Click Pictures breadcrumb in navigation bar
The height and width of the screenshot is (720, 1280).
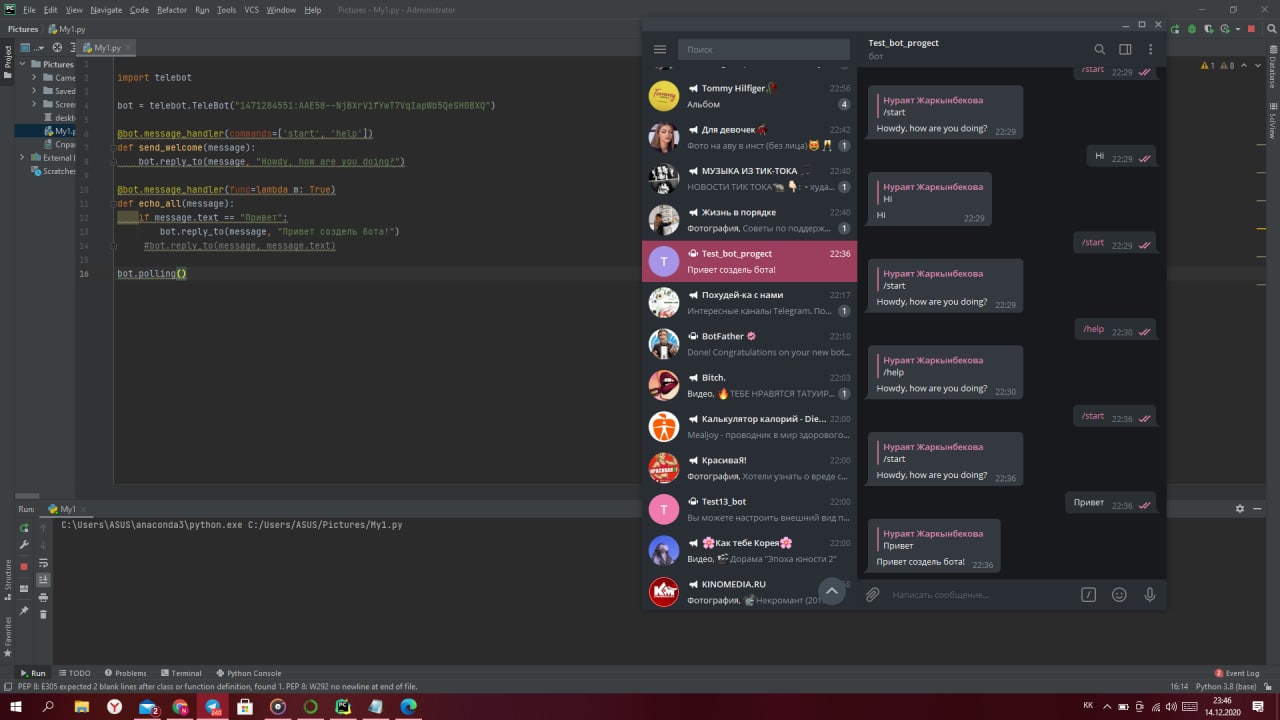(x=23, y=29)
